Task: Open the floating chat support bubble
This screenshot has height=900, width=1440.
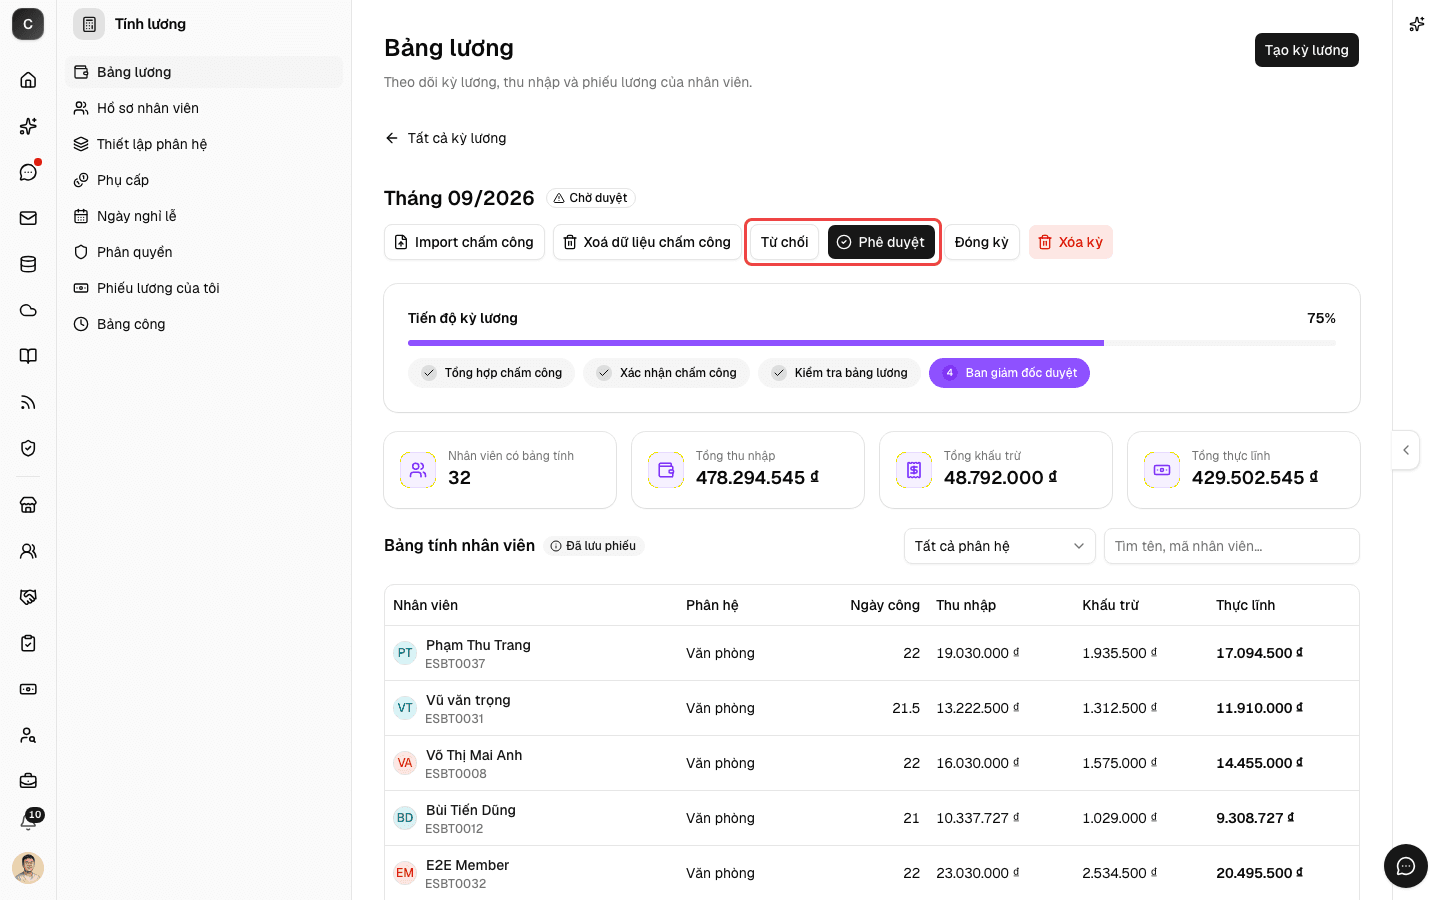Action: [x=1406, y=866]
